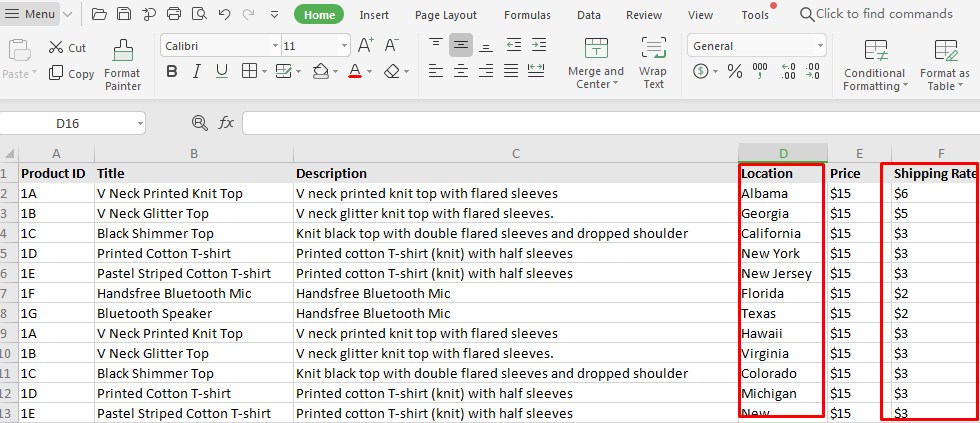Open the font size 11 dropdown
The image size is (980, 423).
coord(344,46)
